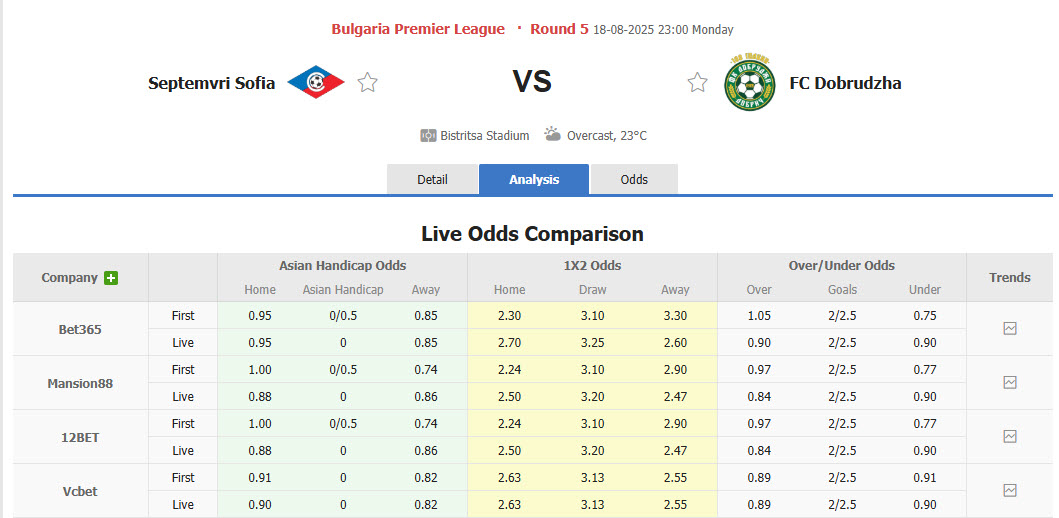Click Bet365 live home win odds 2.70

tap(509, 342)
